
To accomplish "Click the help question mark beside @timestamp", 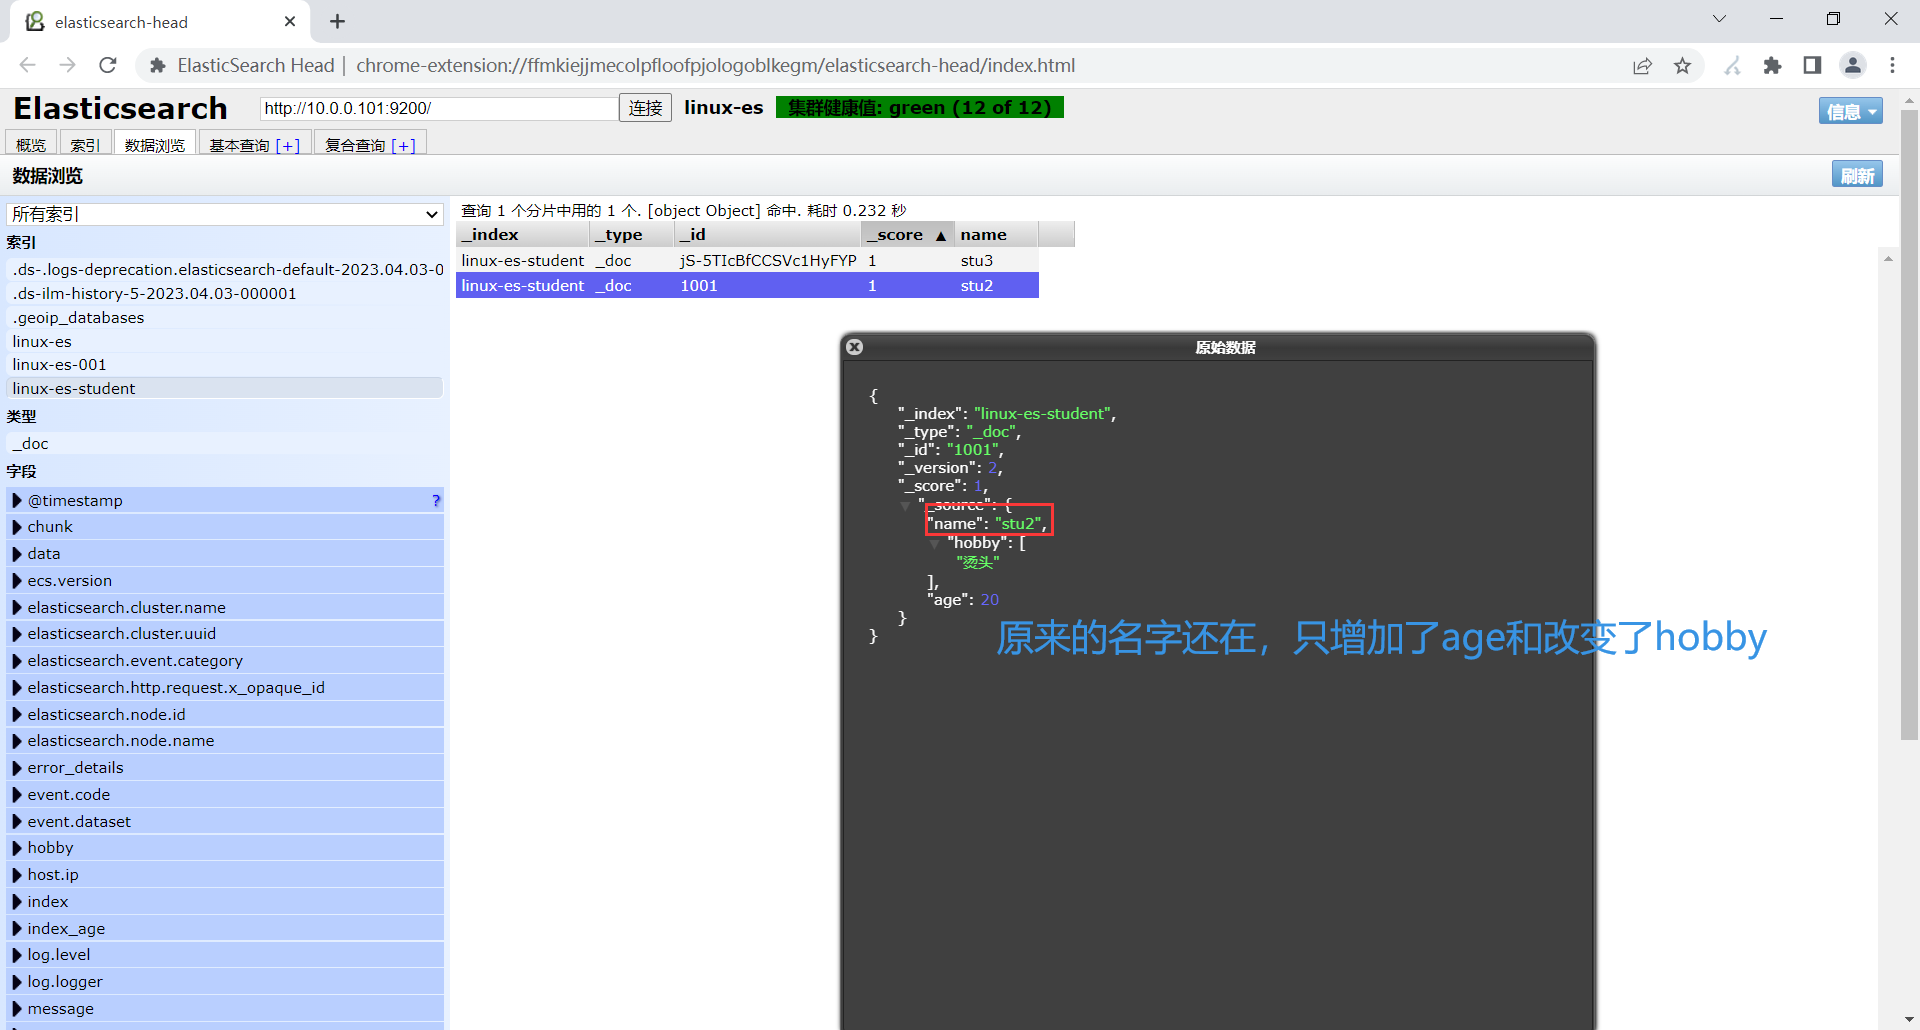I will 435,500.
